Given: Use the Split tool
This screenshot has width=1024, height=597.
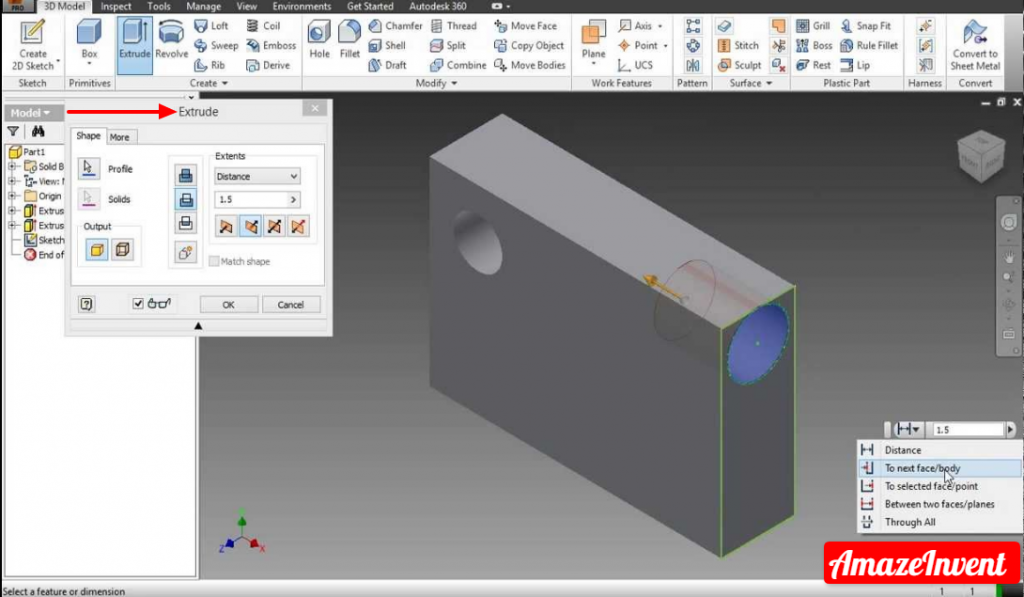Looking at the screenshot, I should tap(448, 45).
